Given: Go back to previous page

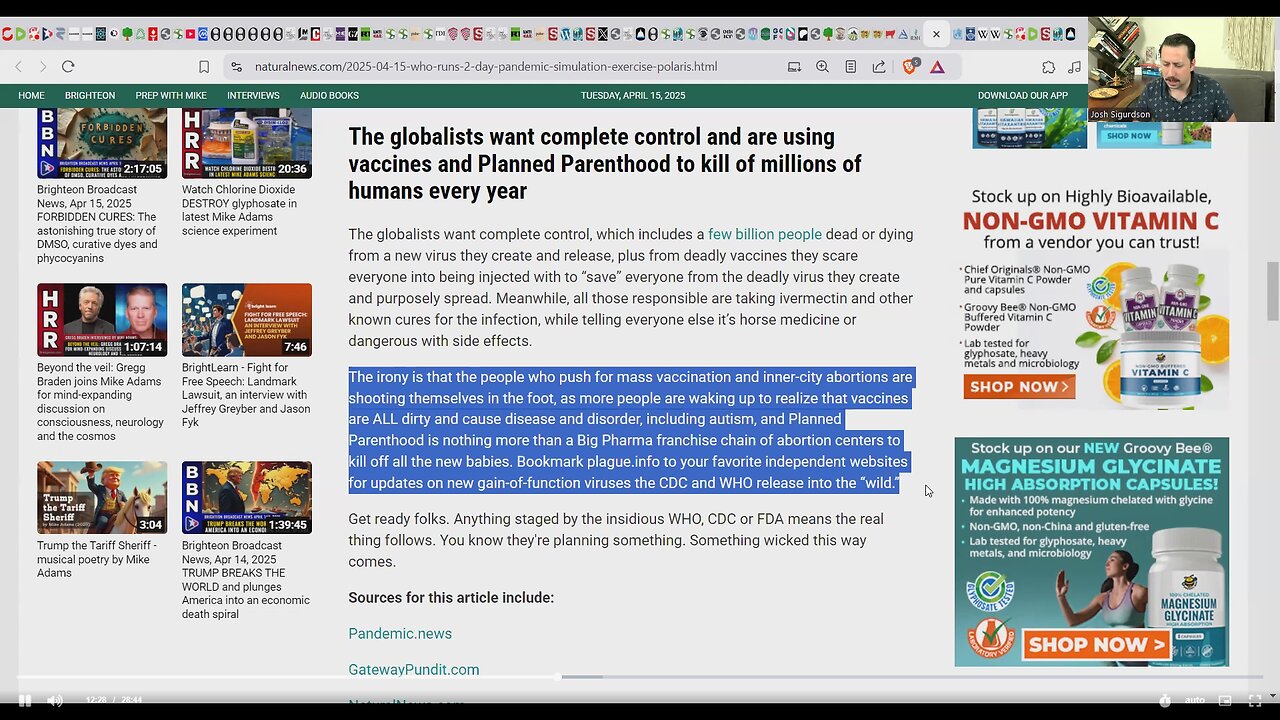Looking at the screenshot, I should (x=19, y=67).
